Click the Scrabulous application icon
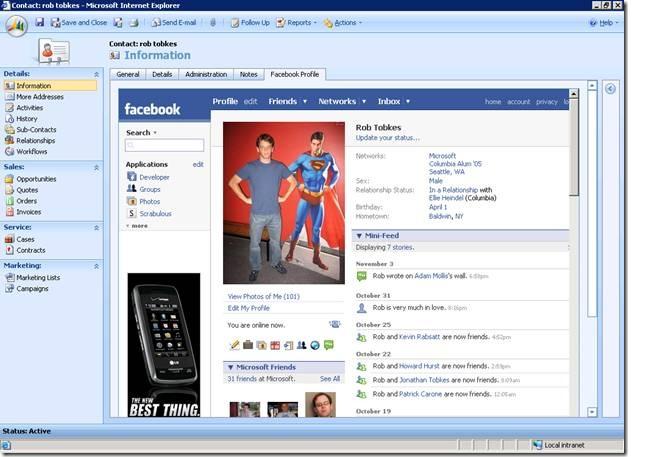This screenshot has width=645, height=457. (131, 213)
